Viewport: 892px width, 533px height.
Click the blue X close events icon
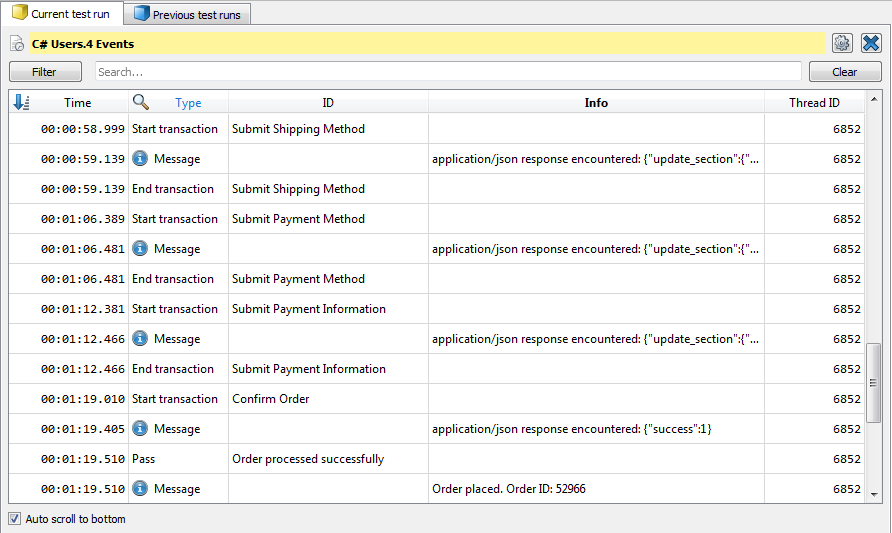point(870,43)
